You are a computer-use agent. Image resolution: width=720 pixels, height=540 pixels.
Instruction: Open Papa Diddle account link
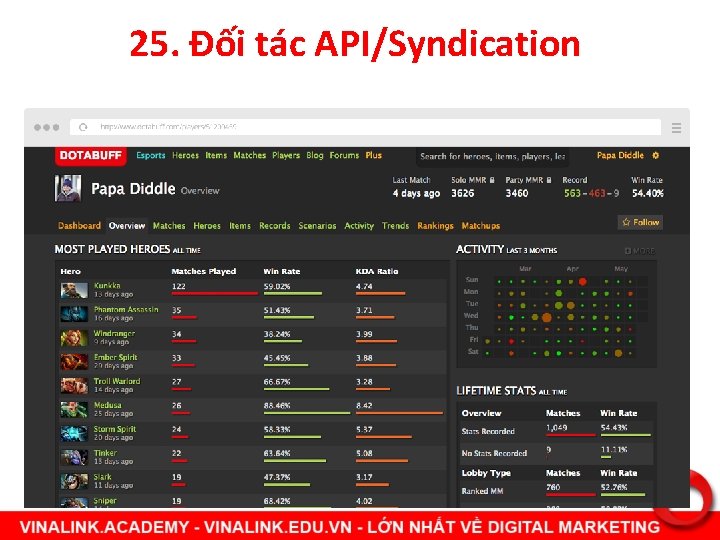pyautogui.click(x=620, y=155)
